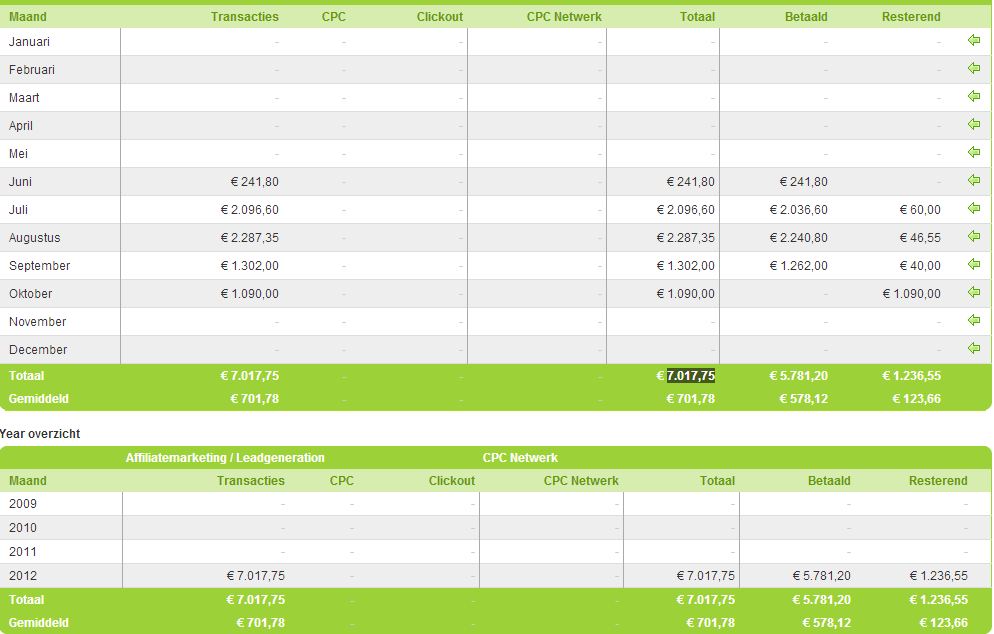The width and height of the screenshot is (994, 634).
Task: Click year table Gemiddeld betaald € 578,12
Action: pos(827,623)
